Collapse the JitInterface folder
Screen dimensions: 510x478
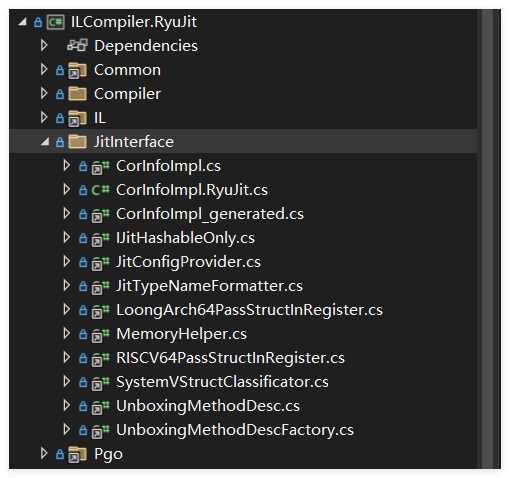(45, 142)
